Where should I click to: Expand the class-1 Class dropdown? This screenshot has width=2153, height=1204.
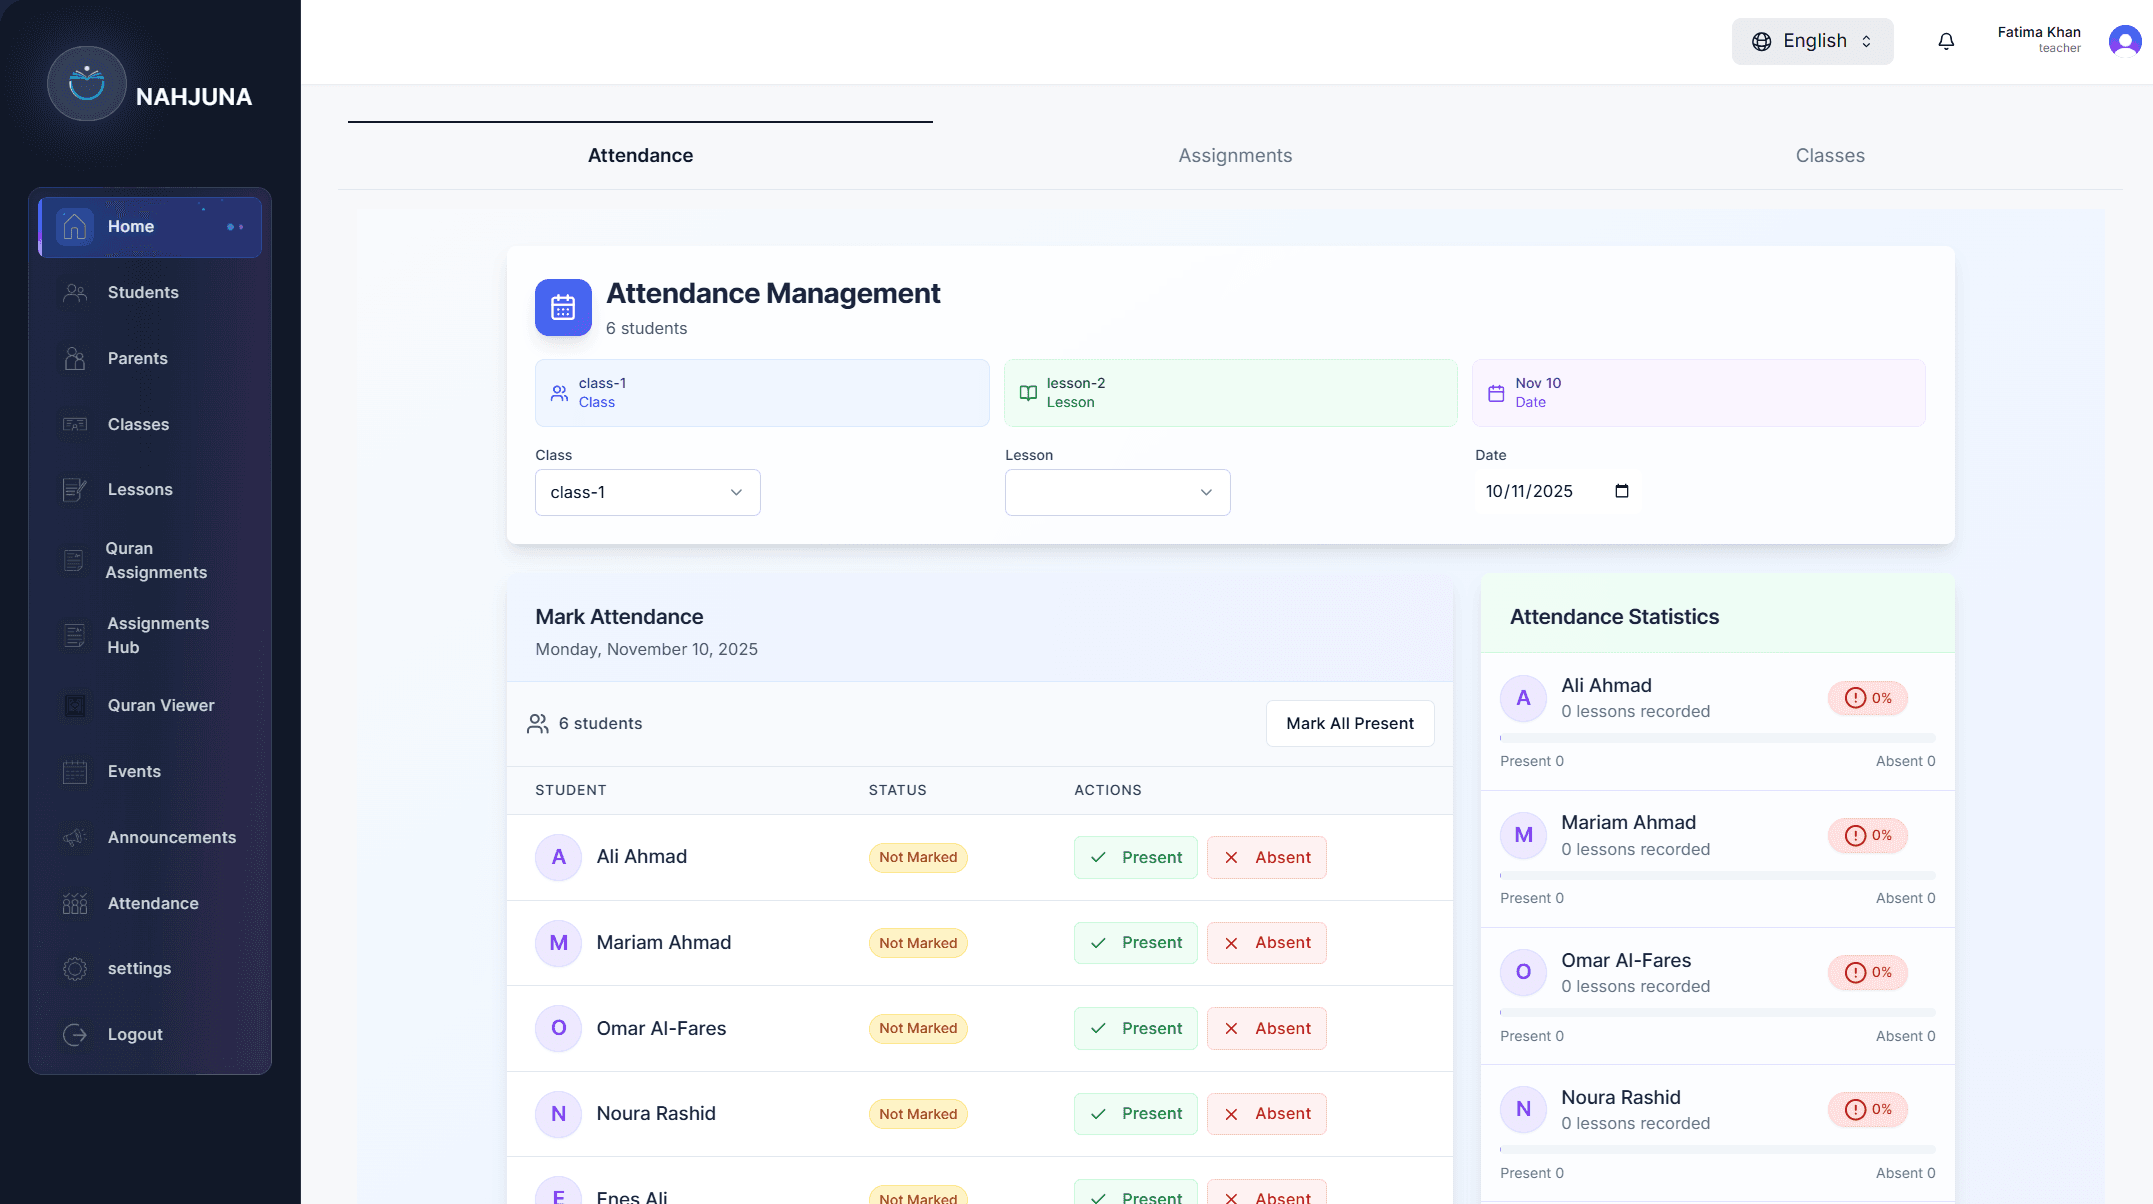[x=647, y=493]
